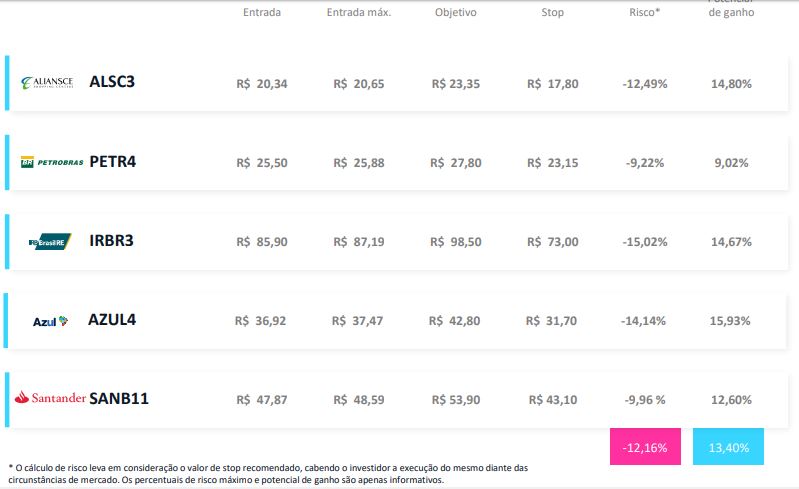This screenshot has width=799, height=489.
Task: Select the ALSC3 ticker label
Action: tap(112, 82)
